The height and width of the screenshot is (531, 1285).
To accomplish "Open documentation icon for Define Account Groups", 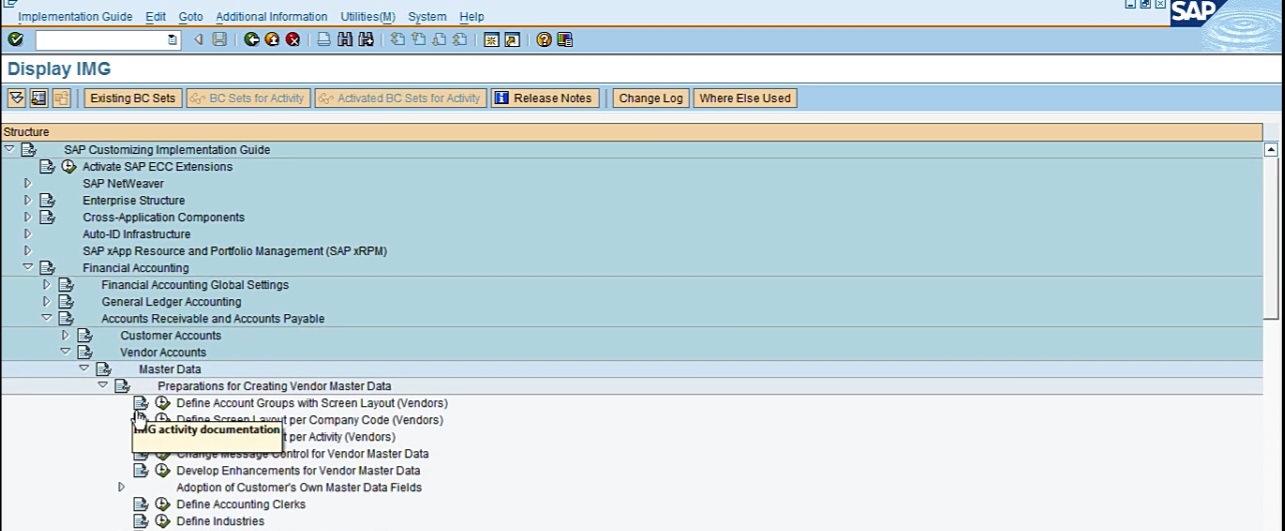I will (x=142, y=403).
